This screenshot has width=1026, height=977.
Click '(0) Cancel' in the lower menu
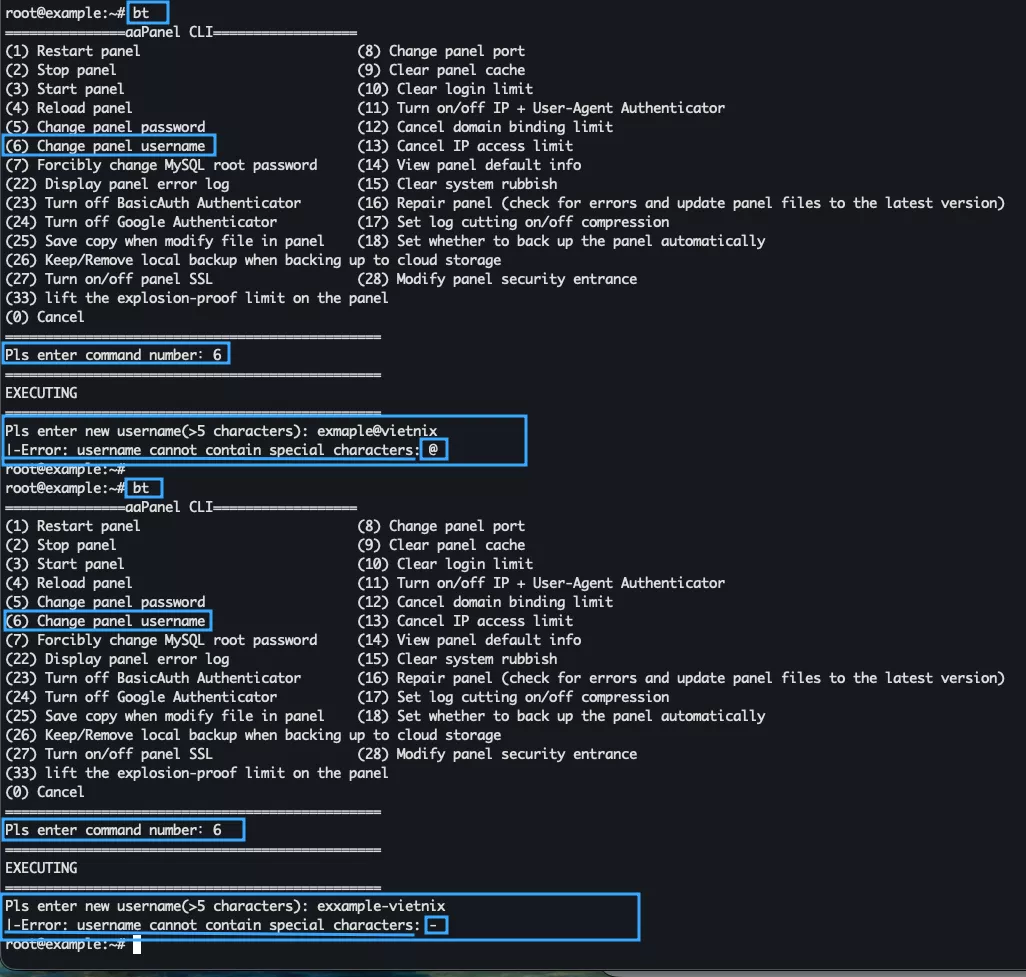[x=45, y=792]
